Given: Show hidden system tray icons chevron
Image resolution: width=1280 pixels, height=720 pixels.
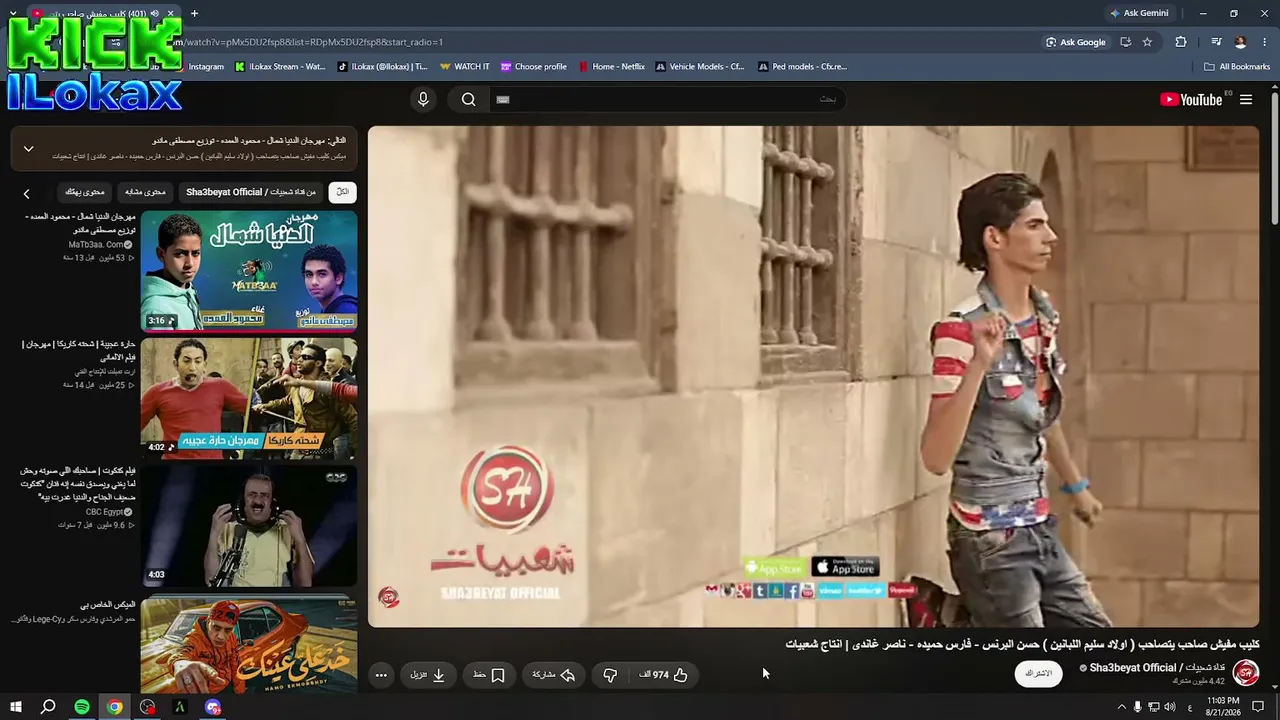Looking at the screenshot, I should click(x=1120, y=707).
